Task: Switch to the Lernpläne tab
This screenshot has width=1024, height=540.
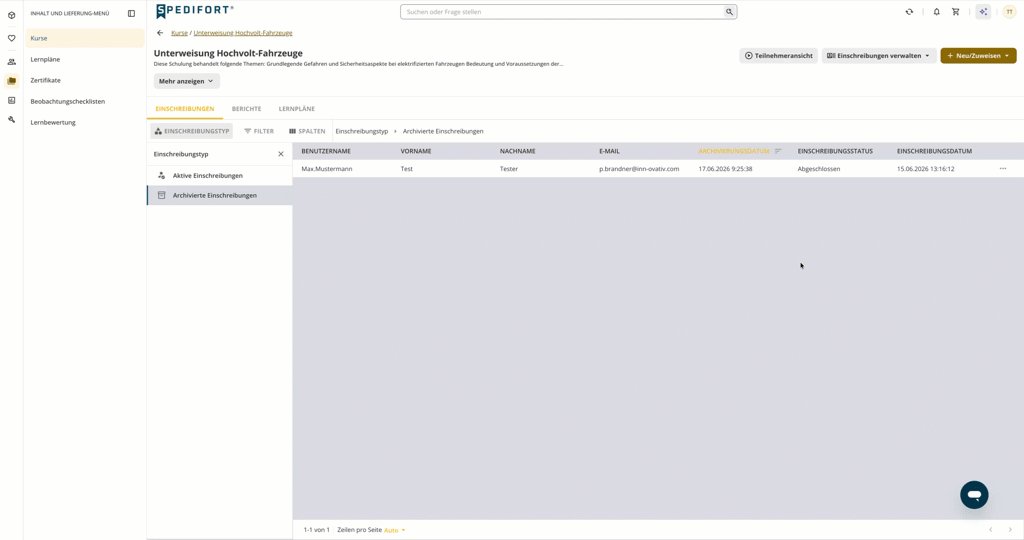Action: pyautogui.click(x=296, y=109)
